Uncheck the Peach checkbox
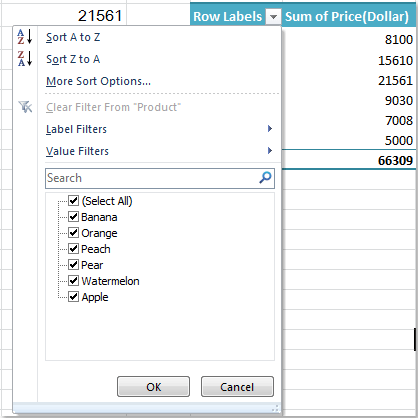 (x=73, y=249)
